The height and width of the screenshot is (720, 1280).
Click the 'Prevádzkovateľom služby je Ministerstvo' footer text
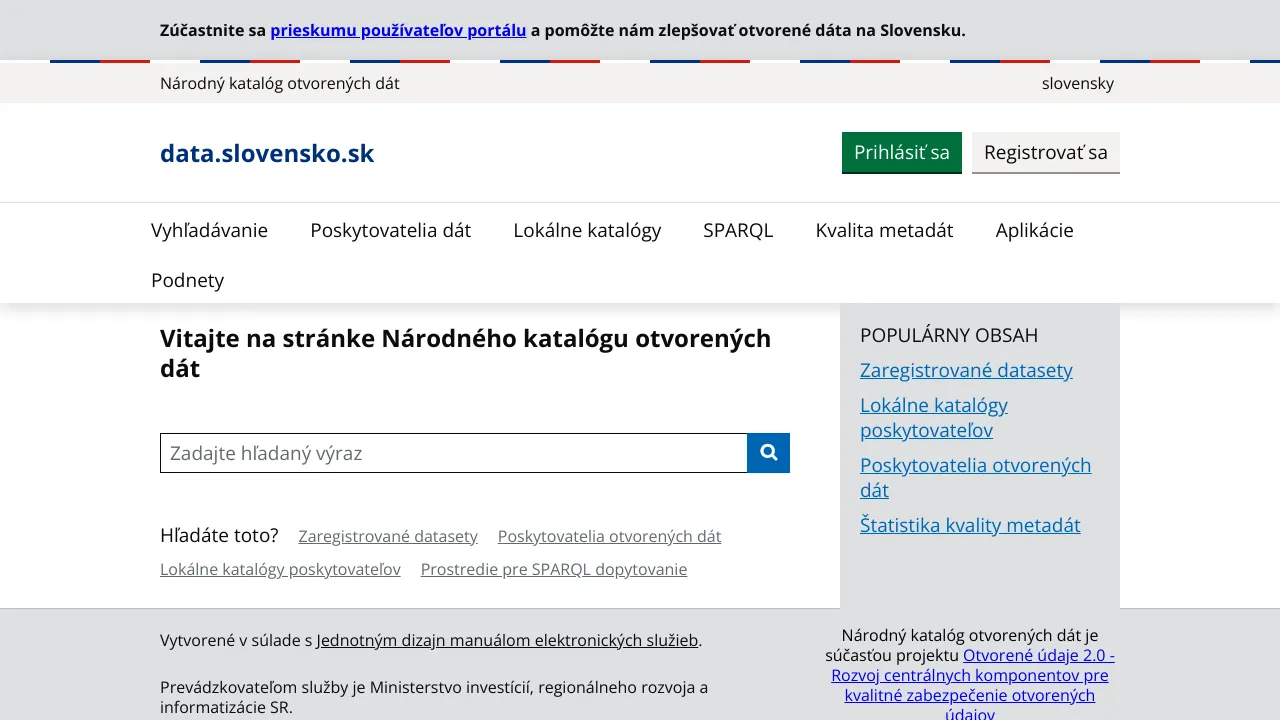pos(434,697)
